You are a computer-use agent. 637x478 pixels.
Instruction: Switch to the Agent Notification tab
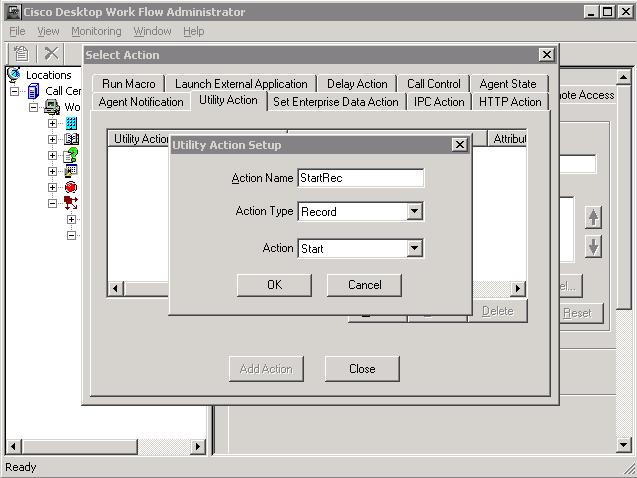141,102
